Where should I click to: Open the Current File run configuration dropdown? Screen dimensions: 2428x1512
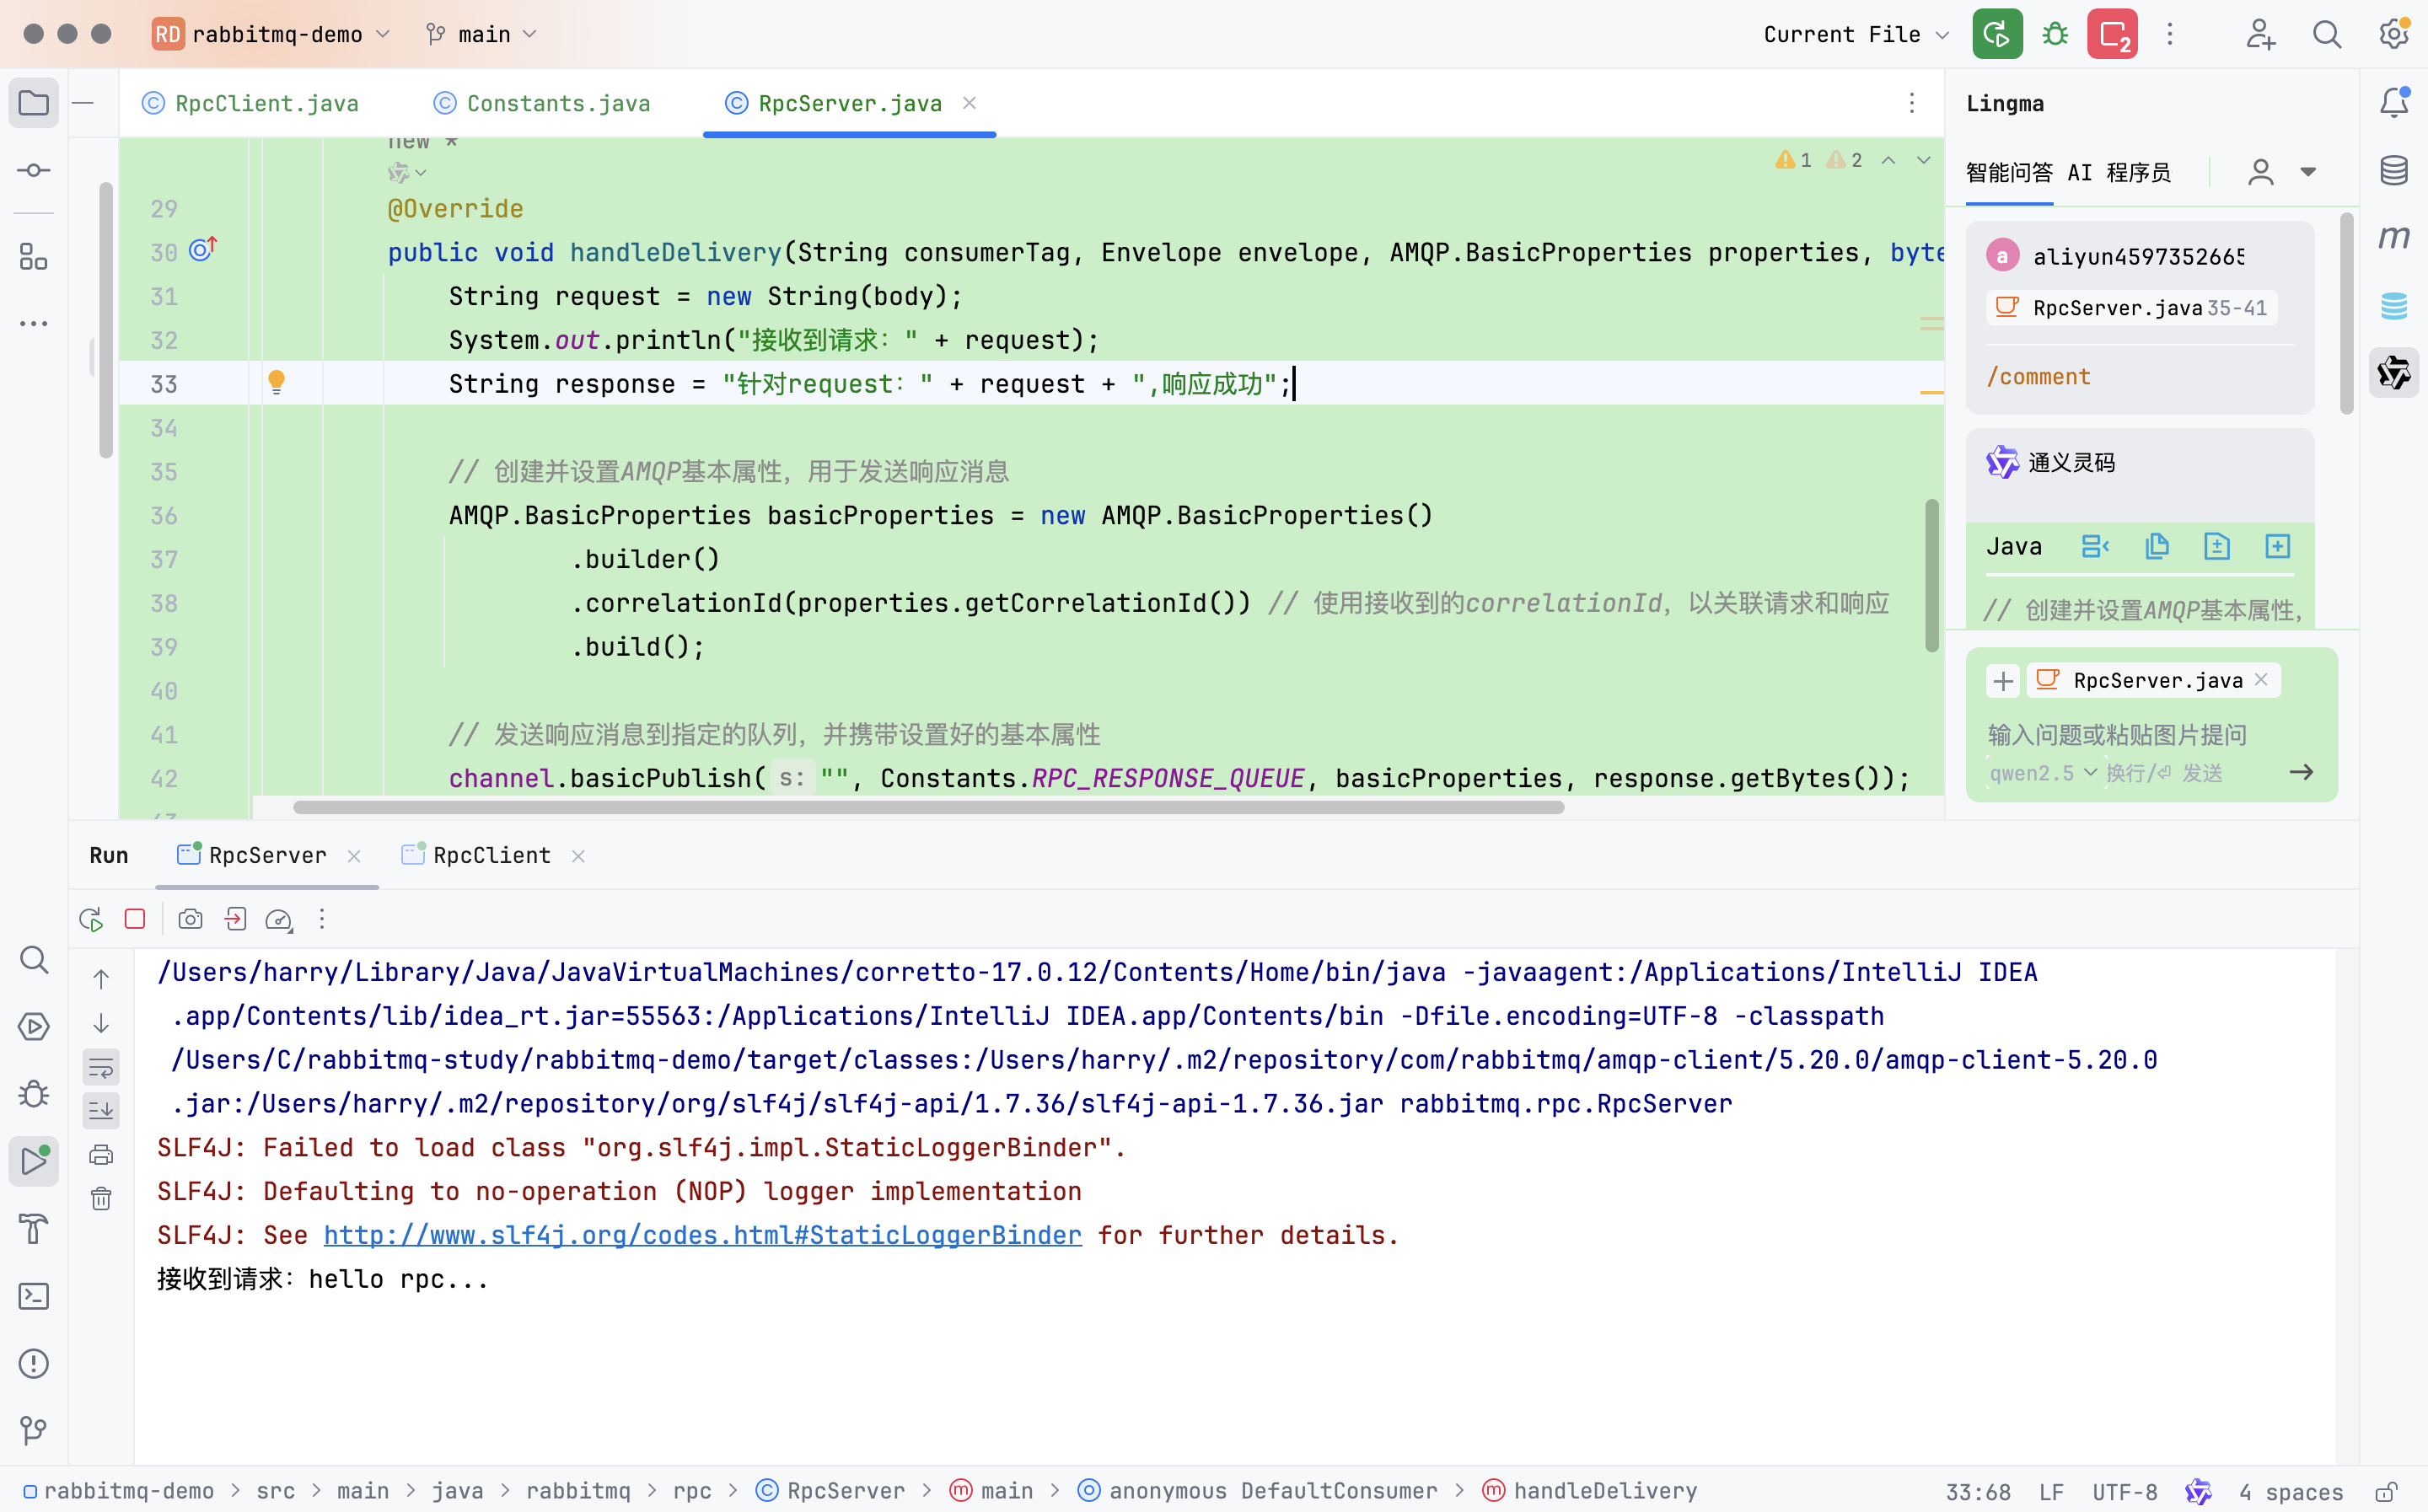coord(1855,34)
